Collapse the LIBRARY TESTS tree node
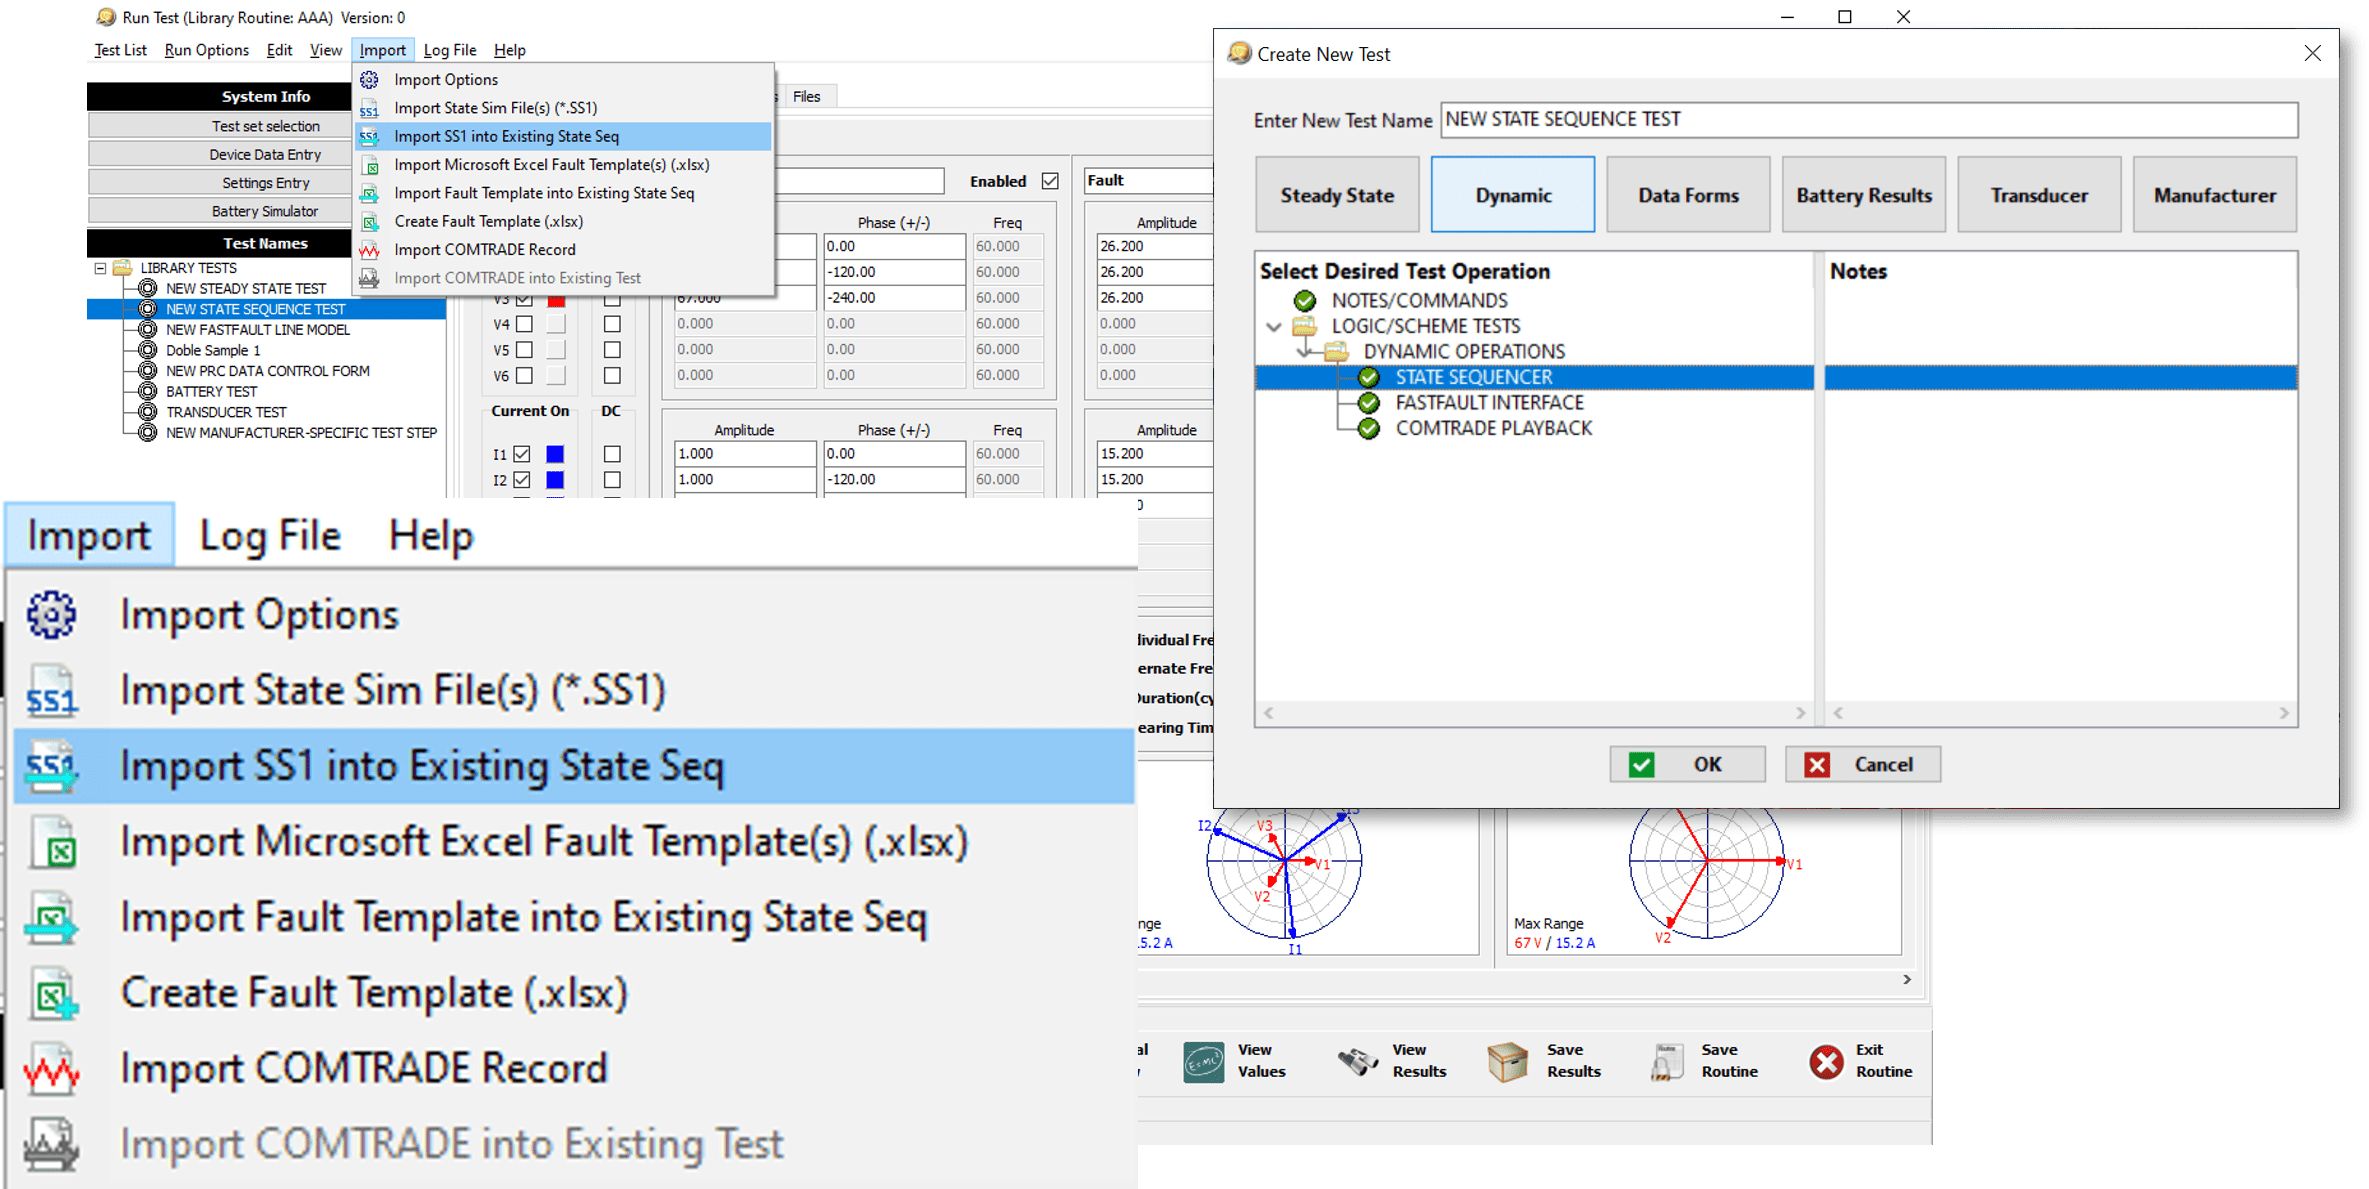Viewport: 2369px width, 1189px height. click(x=100, y=268)
